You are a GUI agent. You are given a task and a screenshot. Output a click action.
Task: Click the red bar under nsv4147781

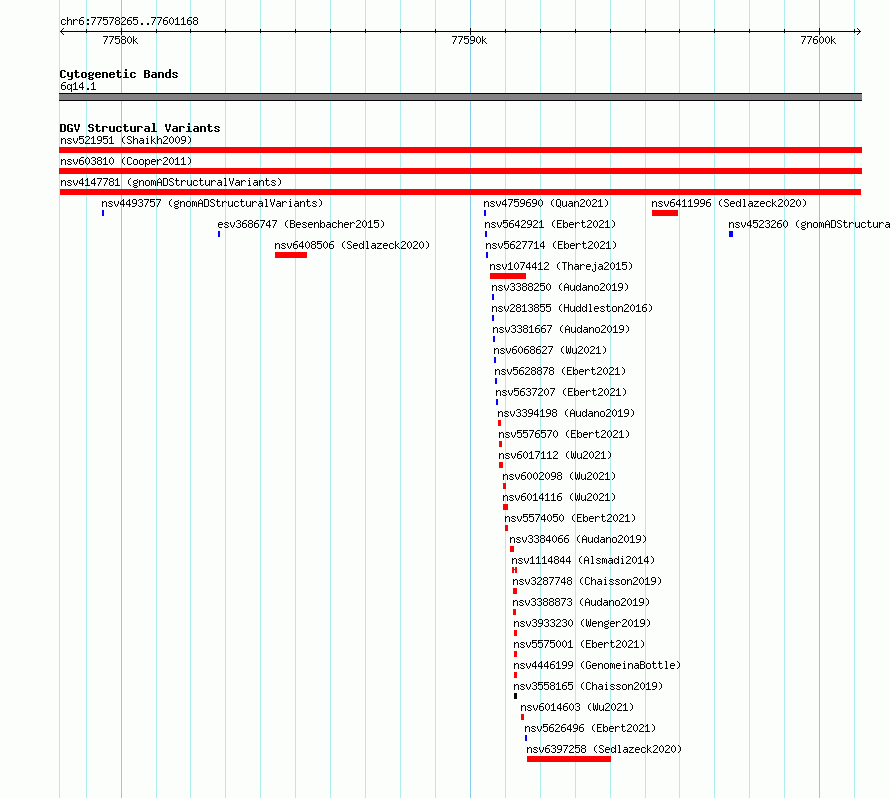point(460,192)
